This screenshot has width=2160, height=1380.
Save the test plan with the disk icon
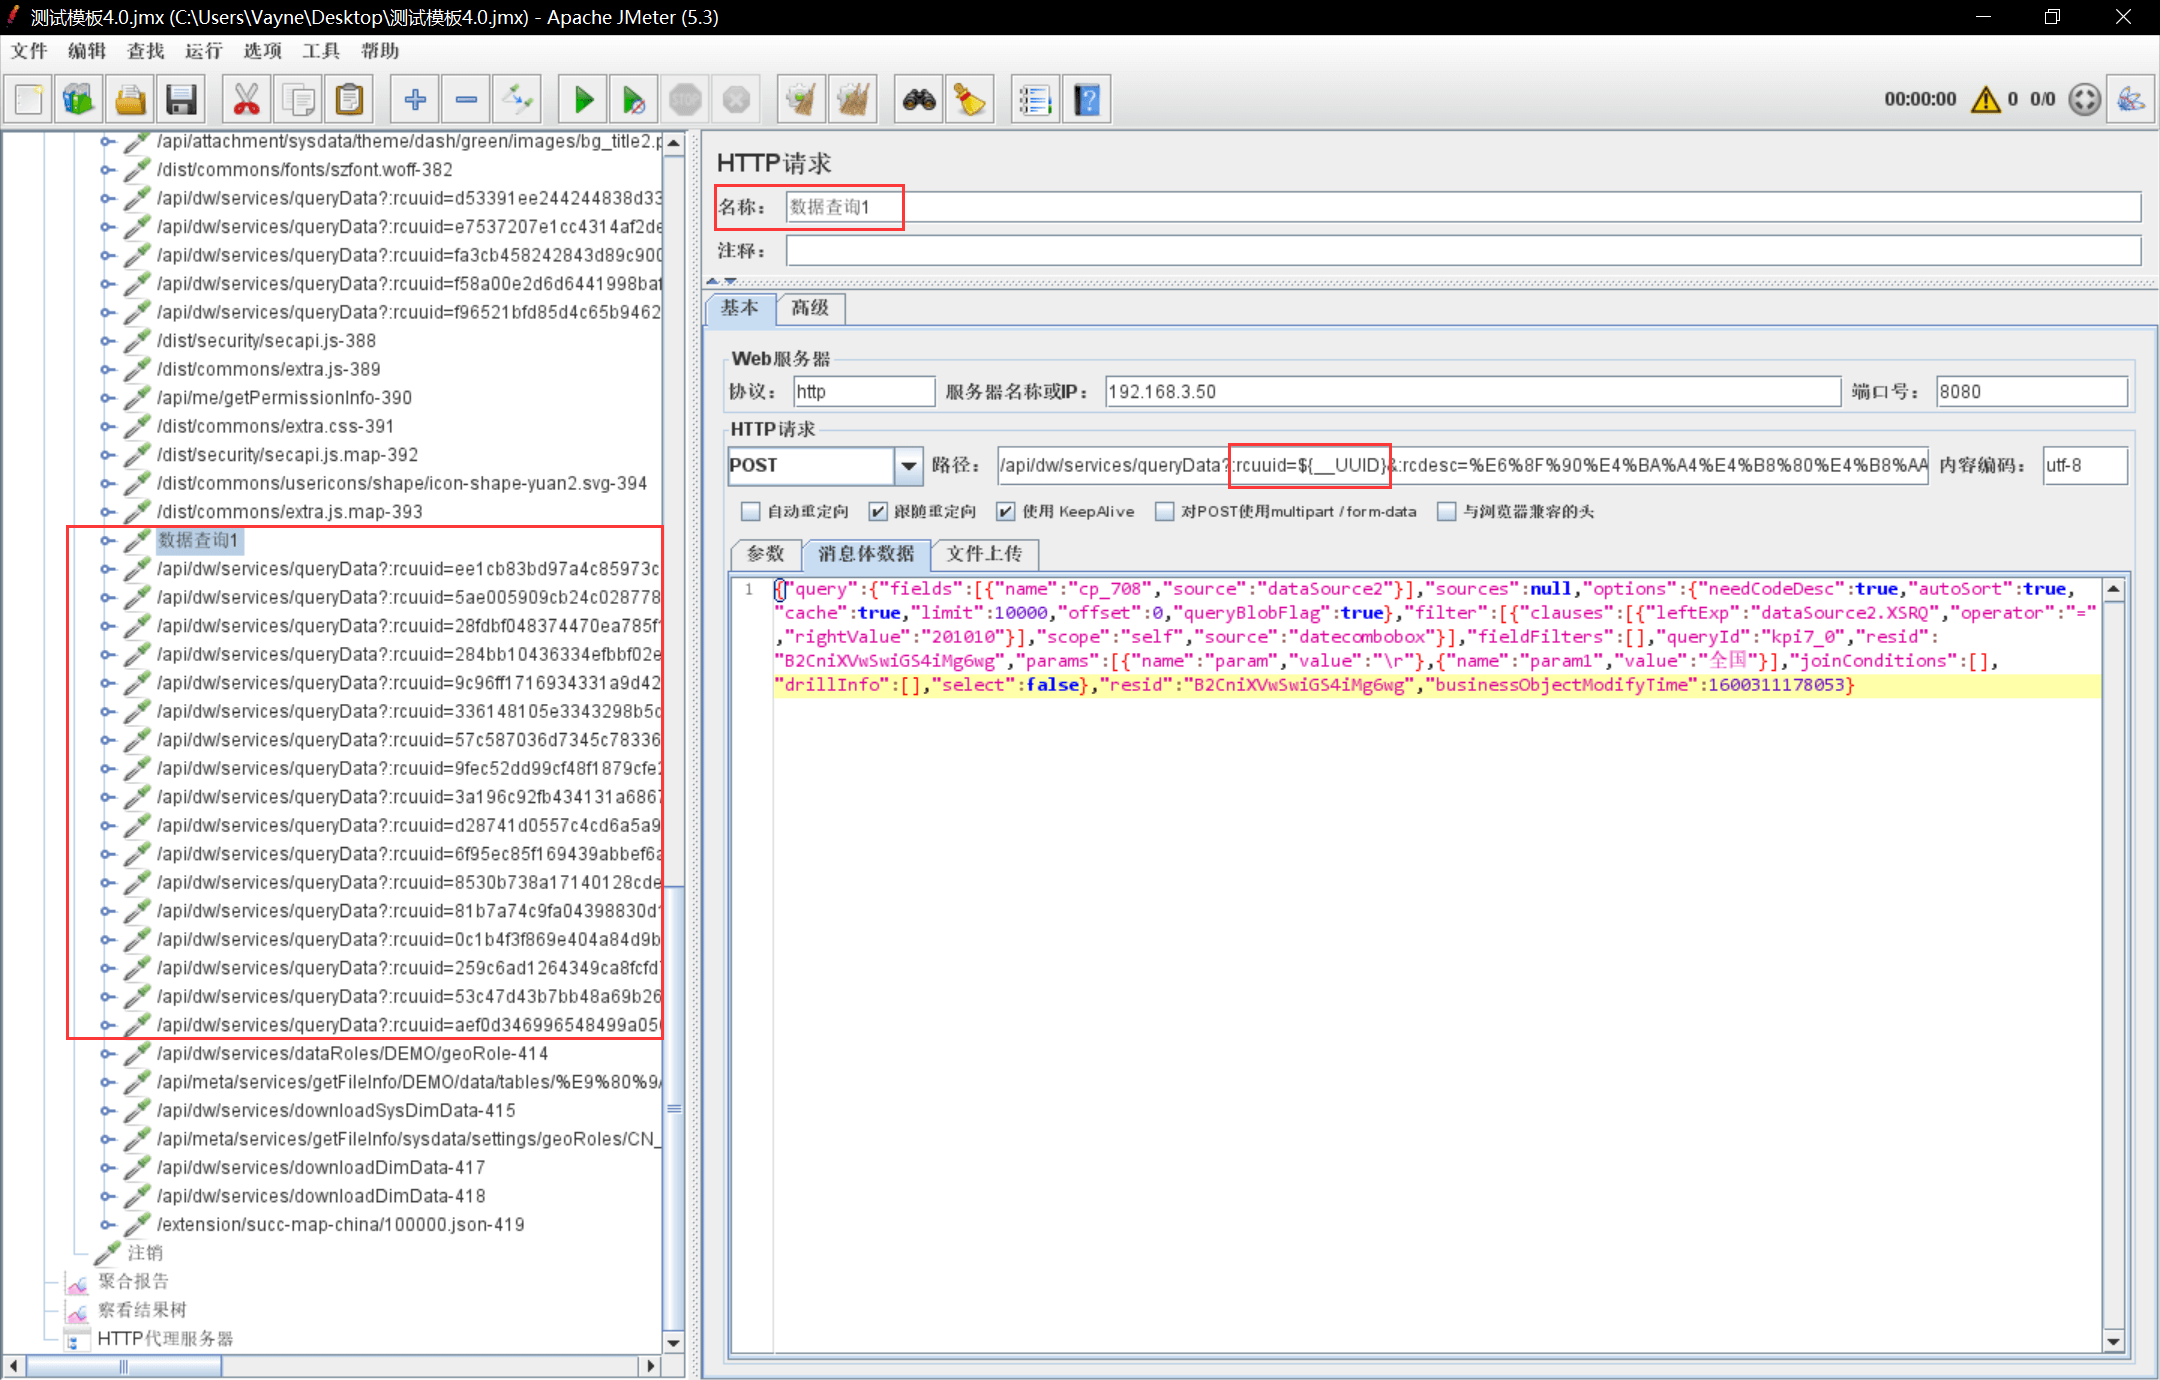click(180, 99)
